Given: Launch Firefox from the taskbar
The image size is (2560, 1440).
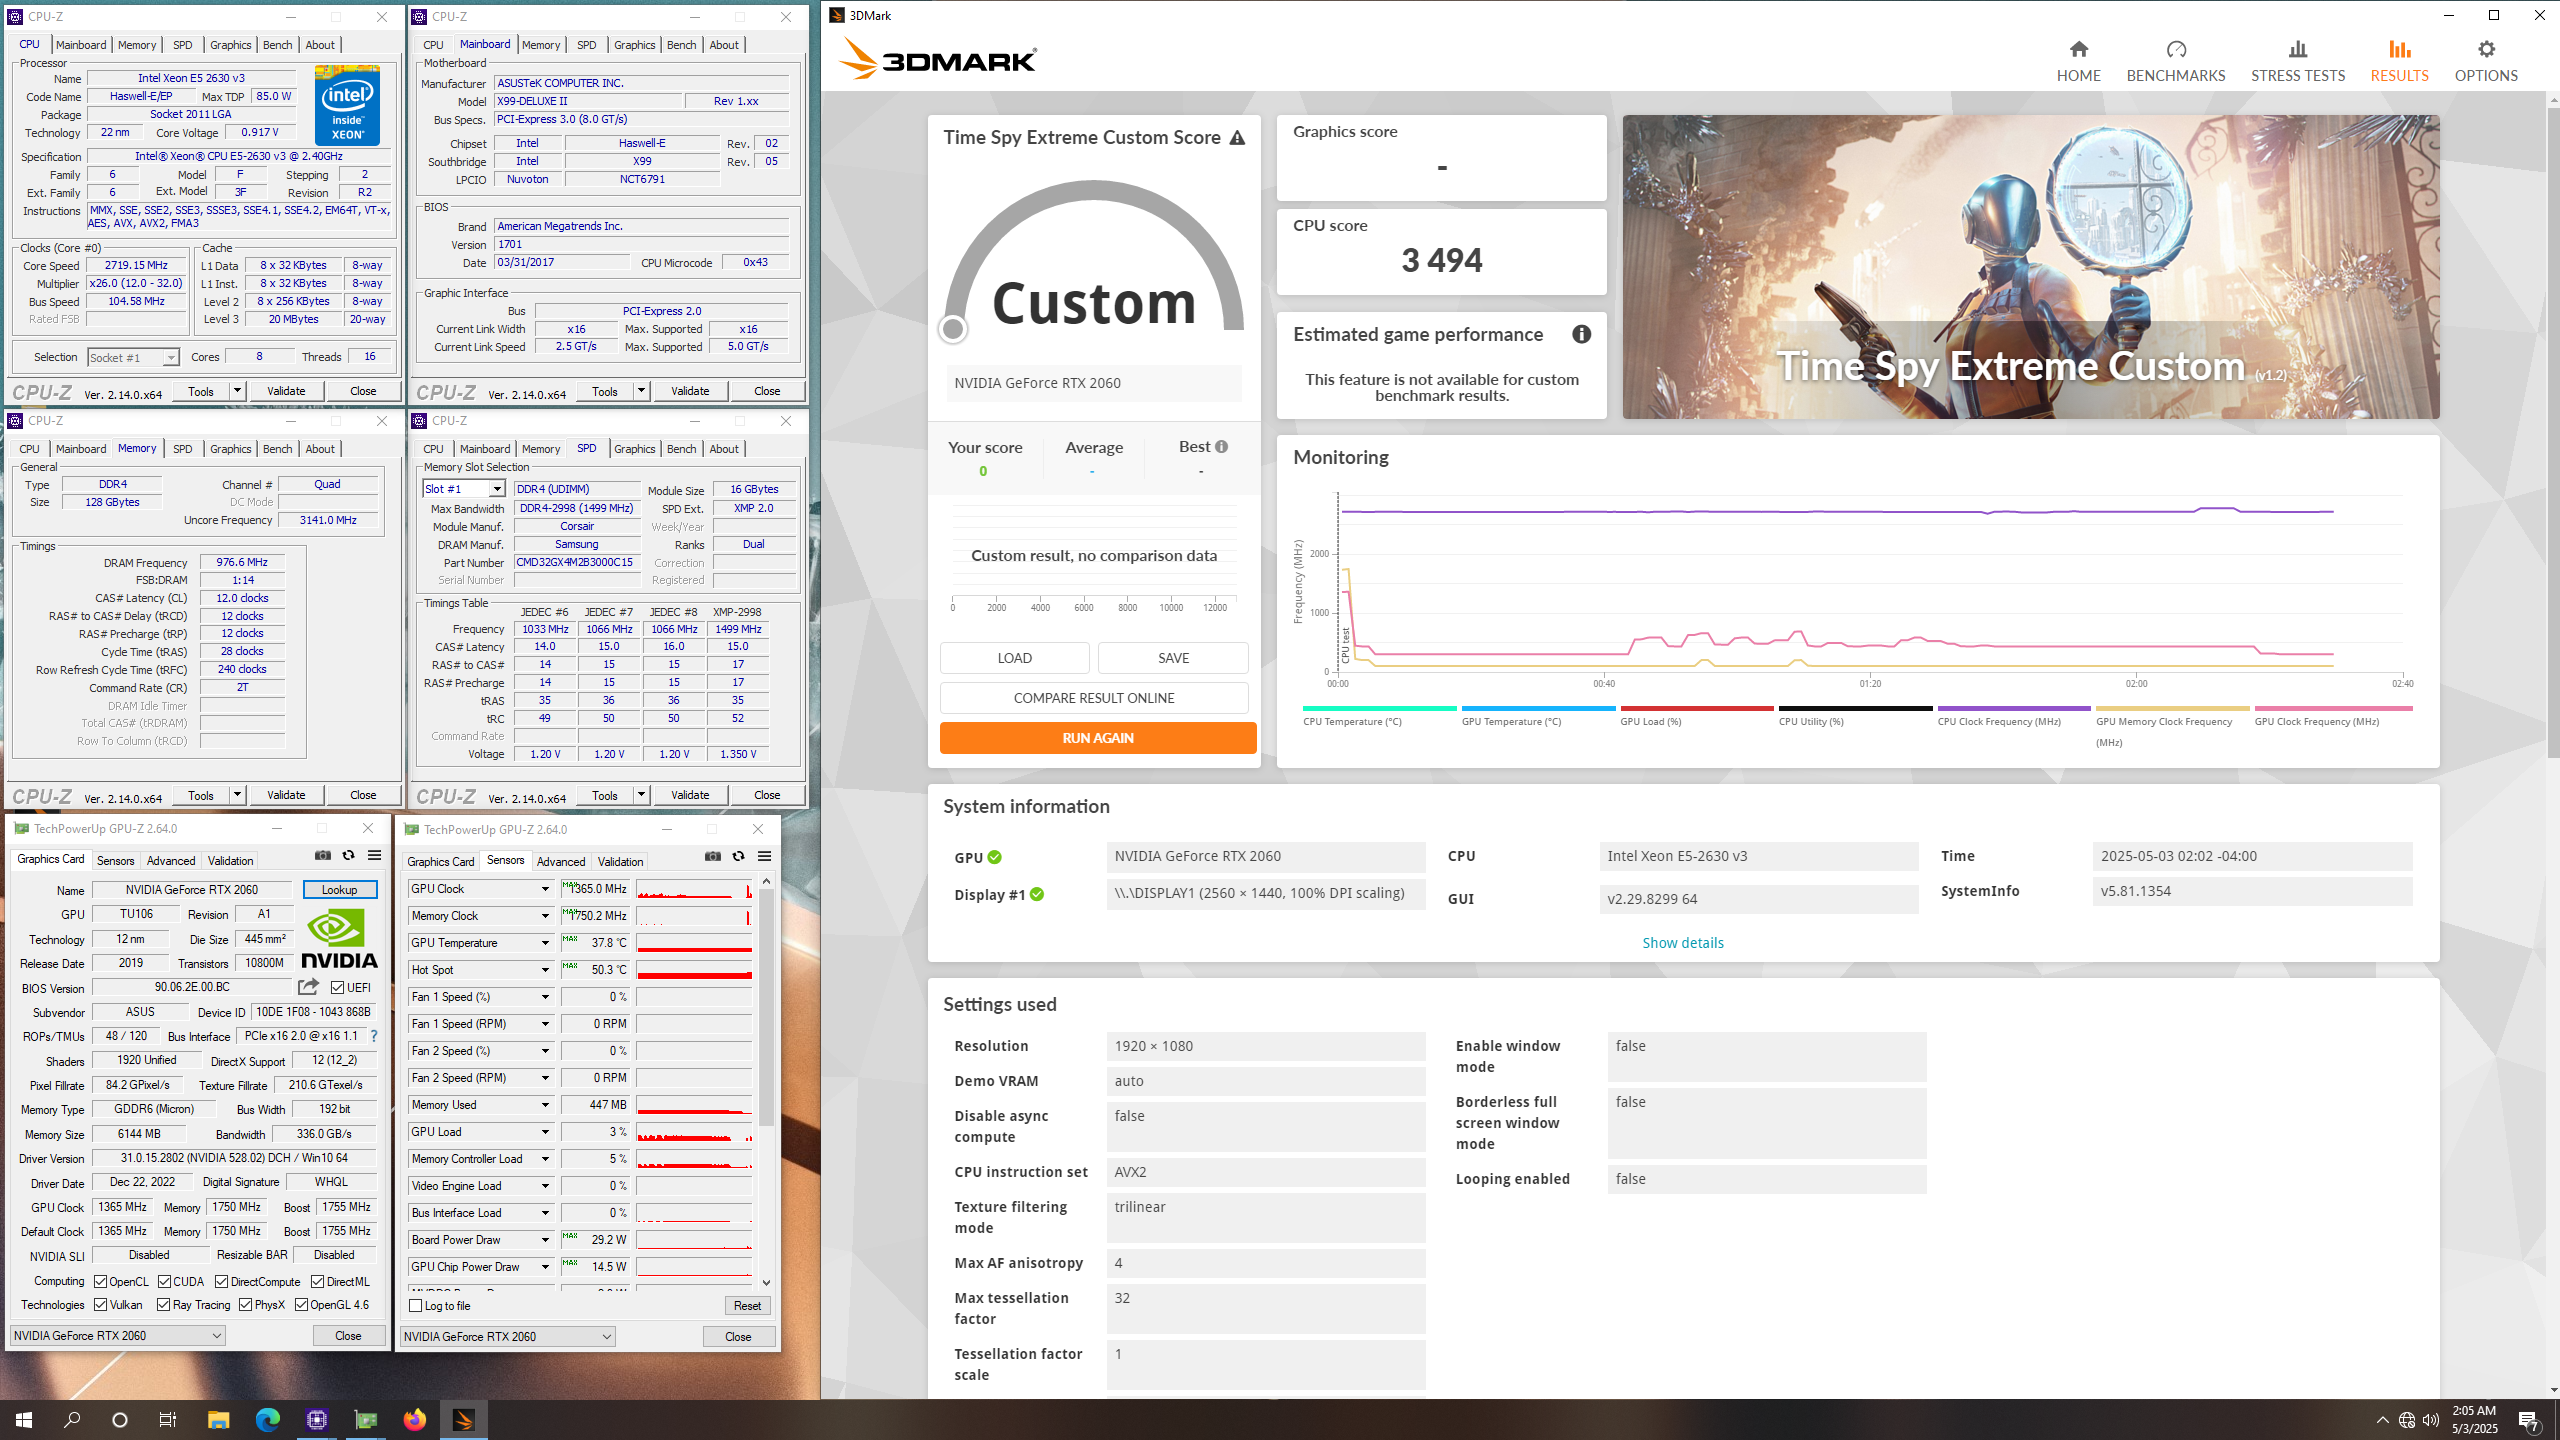Looking at the screenshot, I should [414, 1419].
